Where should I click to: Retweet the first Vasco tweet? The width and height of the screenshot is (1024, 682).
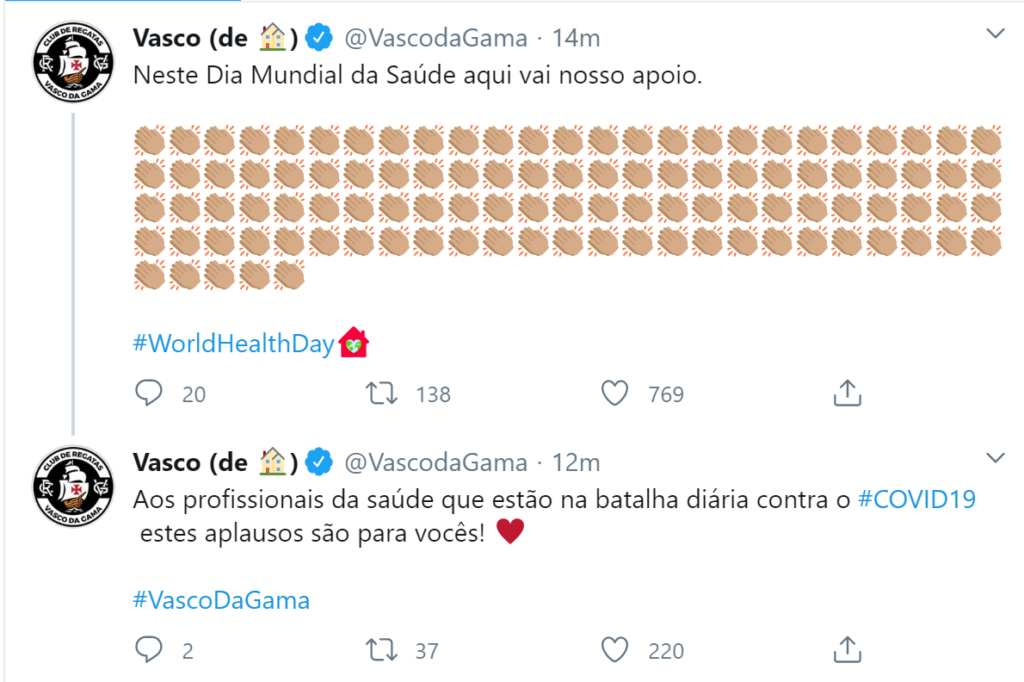click(380, 393)
